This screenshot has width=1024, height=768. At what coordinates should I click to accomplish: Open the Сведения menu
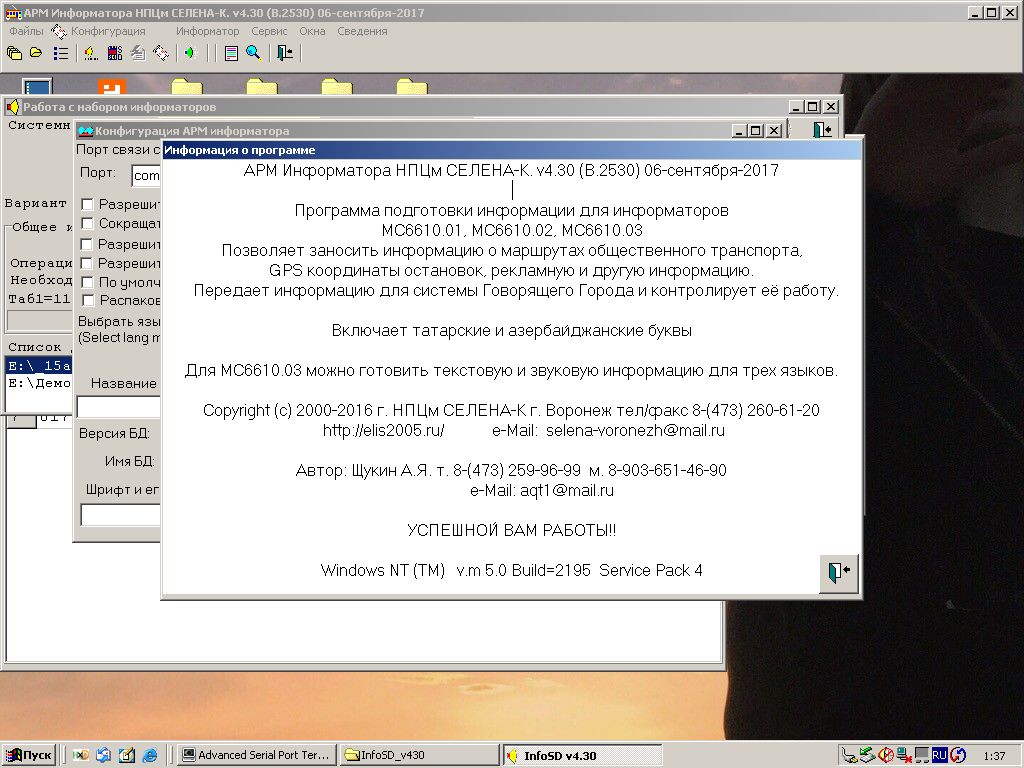[x=362, y=31]
